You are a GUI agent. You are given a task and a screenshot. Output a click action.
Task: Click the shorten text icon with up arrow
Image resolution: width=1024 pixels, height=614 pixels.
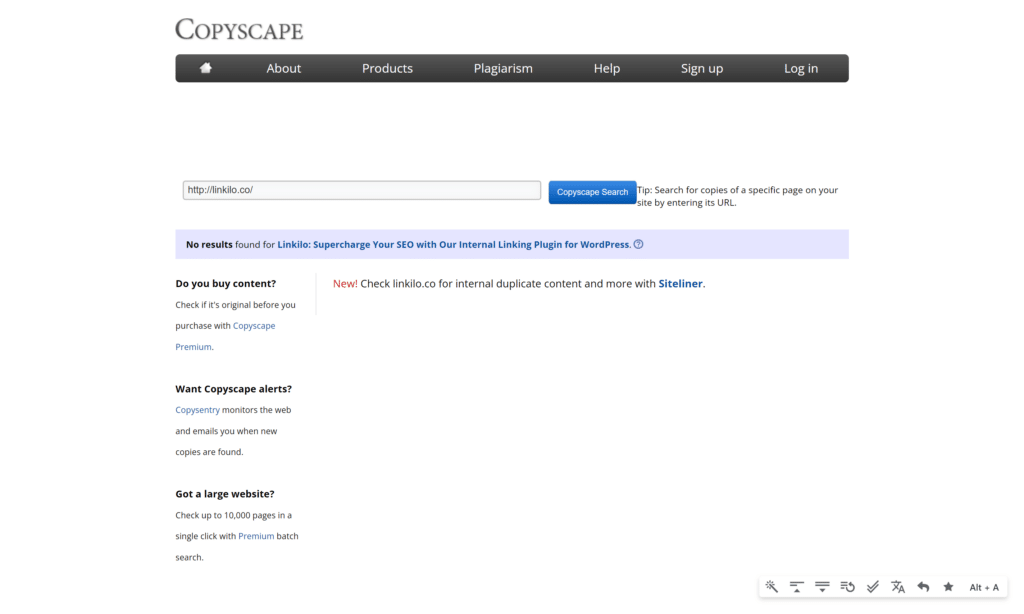click(797, 587)
